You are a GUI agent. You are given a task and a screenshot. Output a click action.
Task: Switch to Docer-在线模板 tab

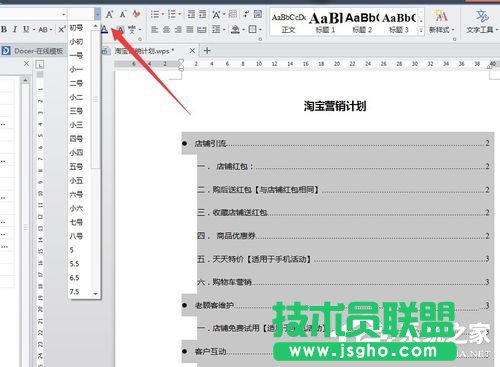pos(33,51)
